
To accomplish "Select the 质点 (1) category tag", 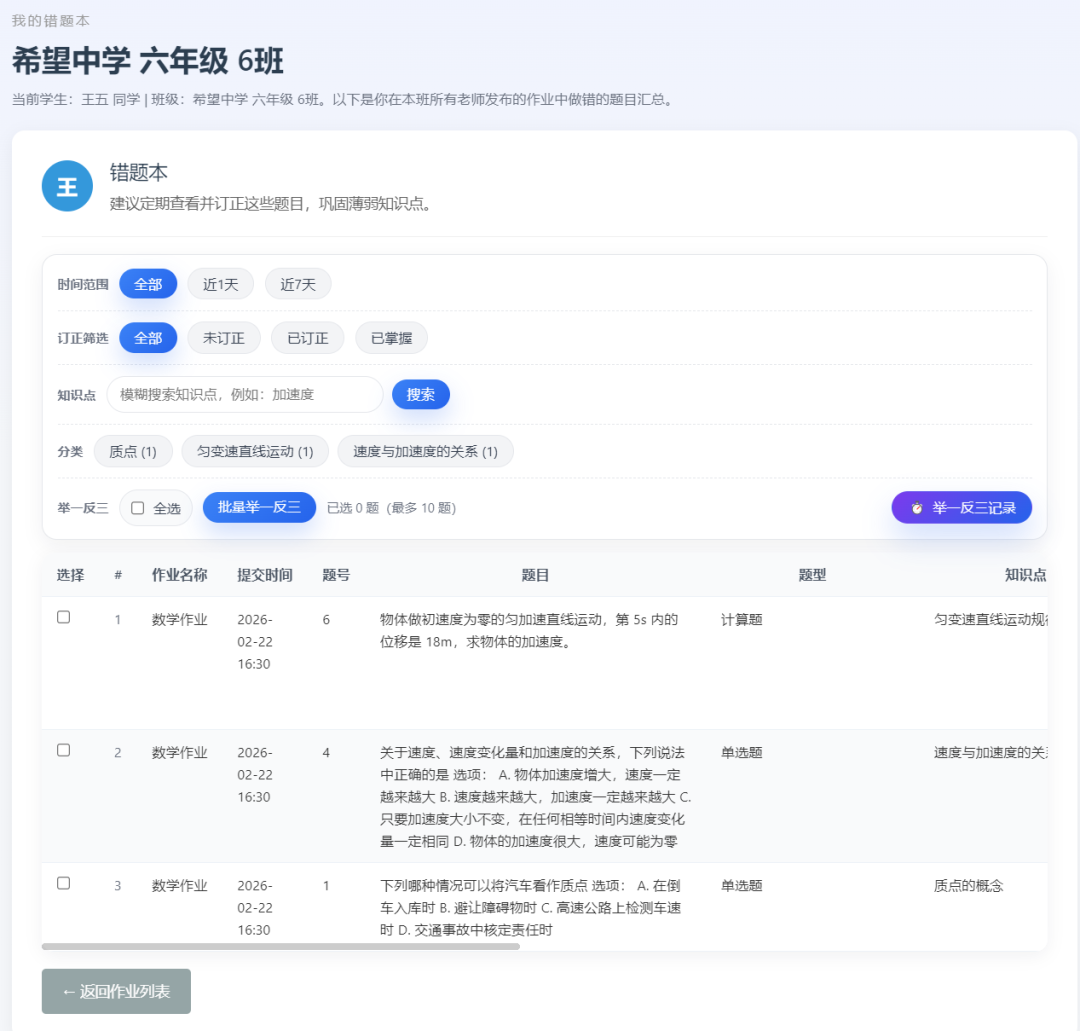I will click(132, 451).
